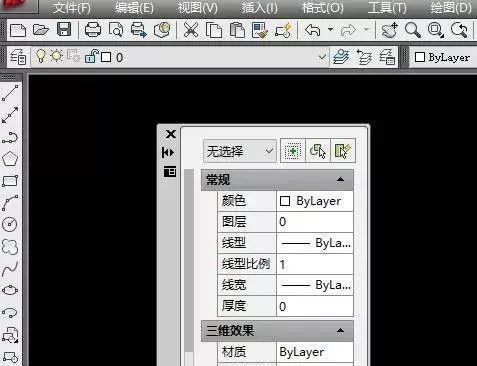Select the Spline tool

10,269
